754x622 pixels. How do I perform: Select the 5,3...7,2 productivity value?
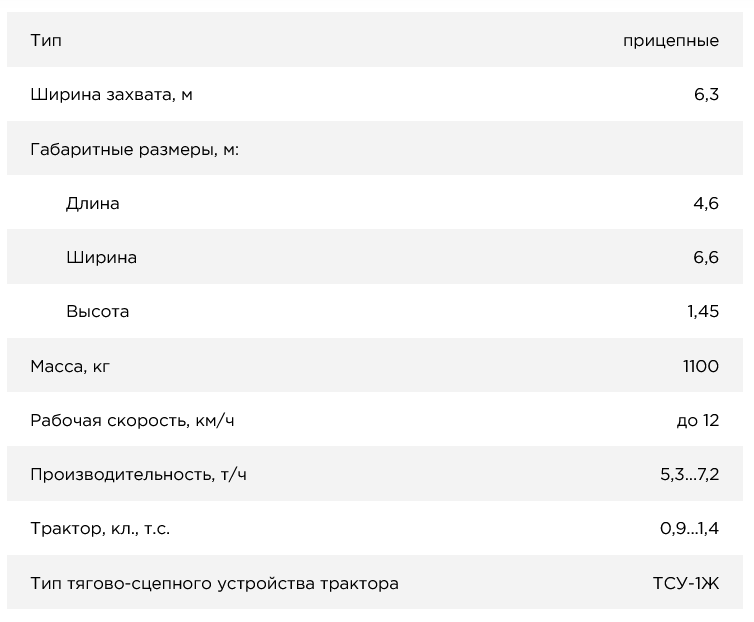tap(689, 474)
